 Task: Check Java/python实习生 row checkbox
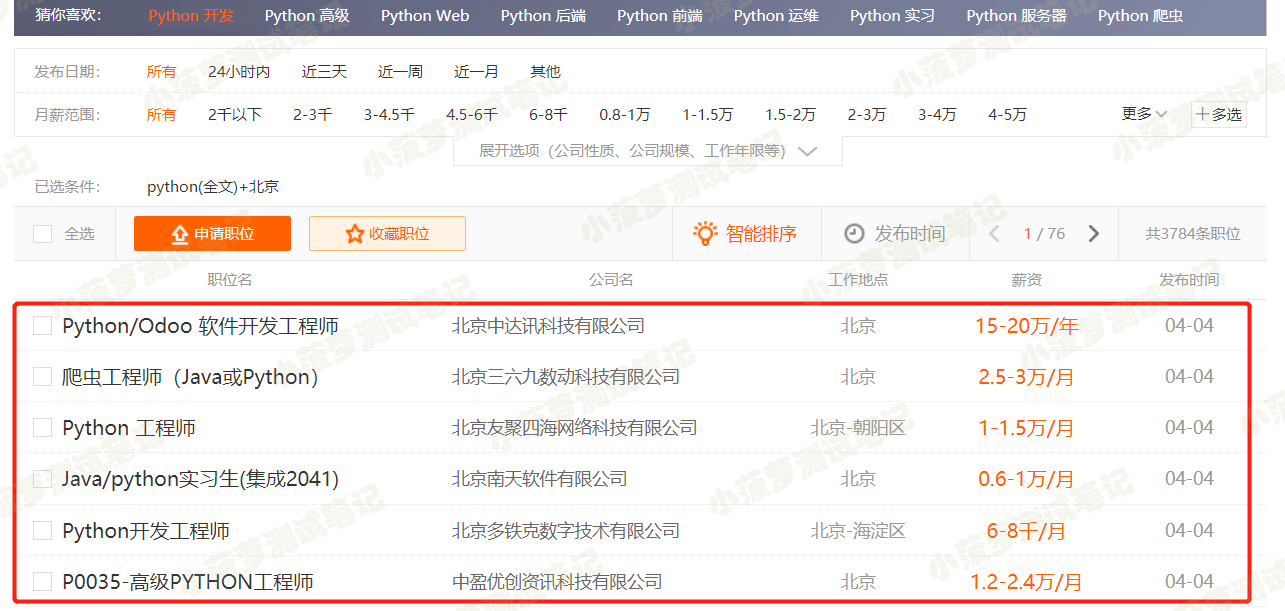tap(43, 479)
